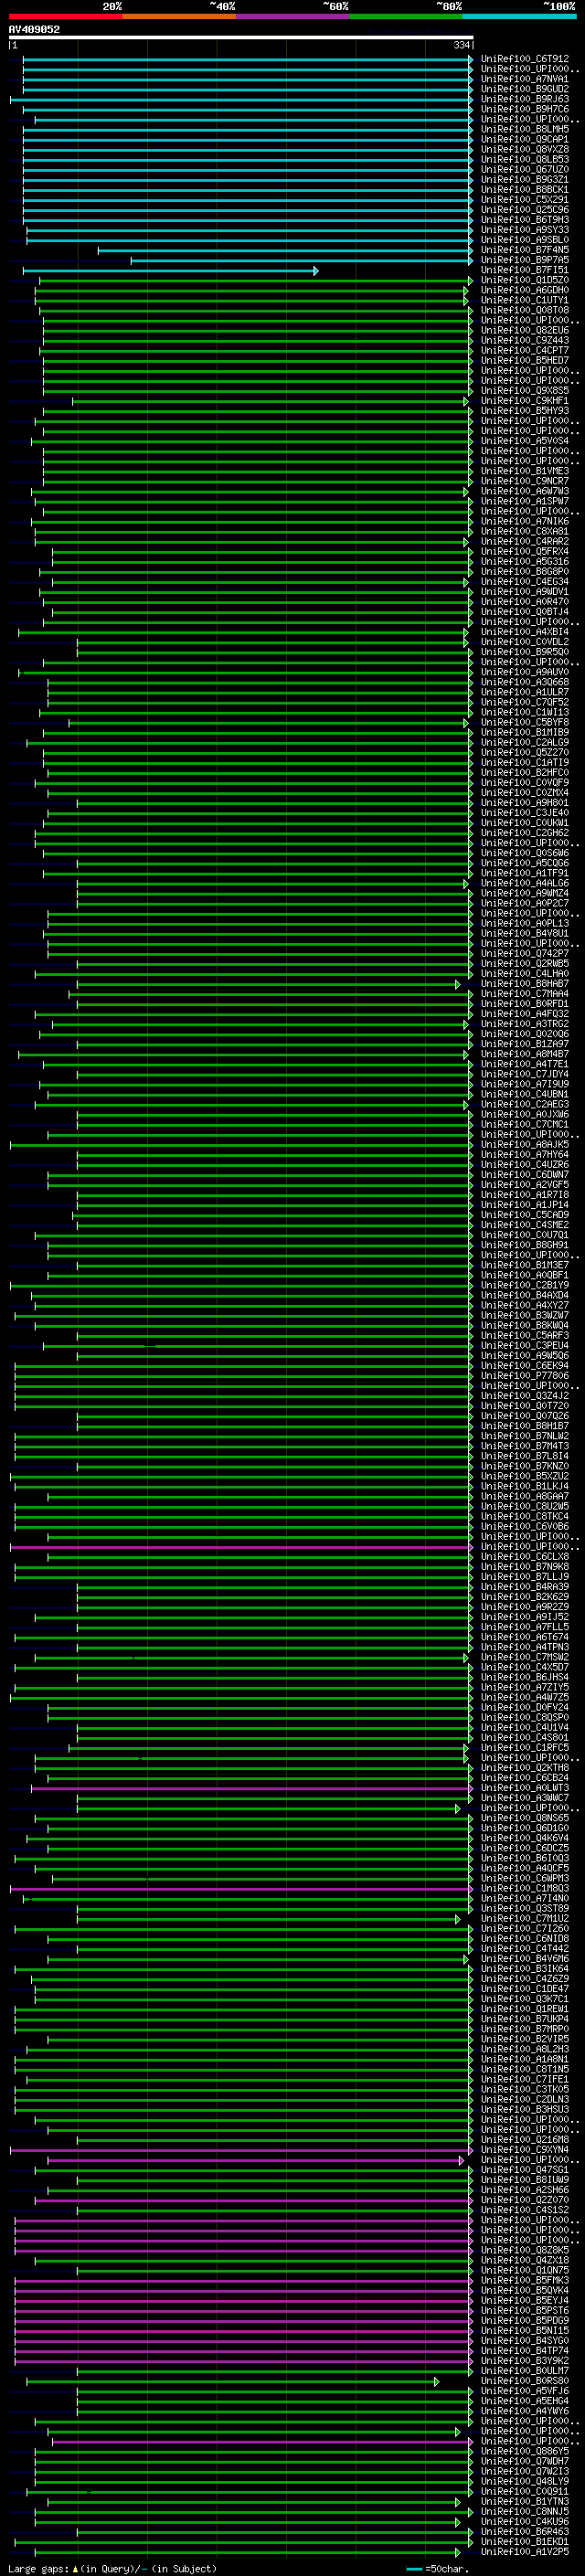The image size is (585, 2576).
Task: Click hit label UniRef100_B1M3E7
Action: (x=525, y=1265)
